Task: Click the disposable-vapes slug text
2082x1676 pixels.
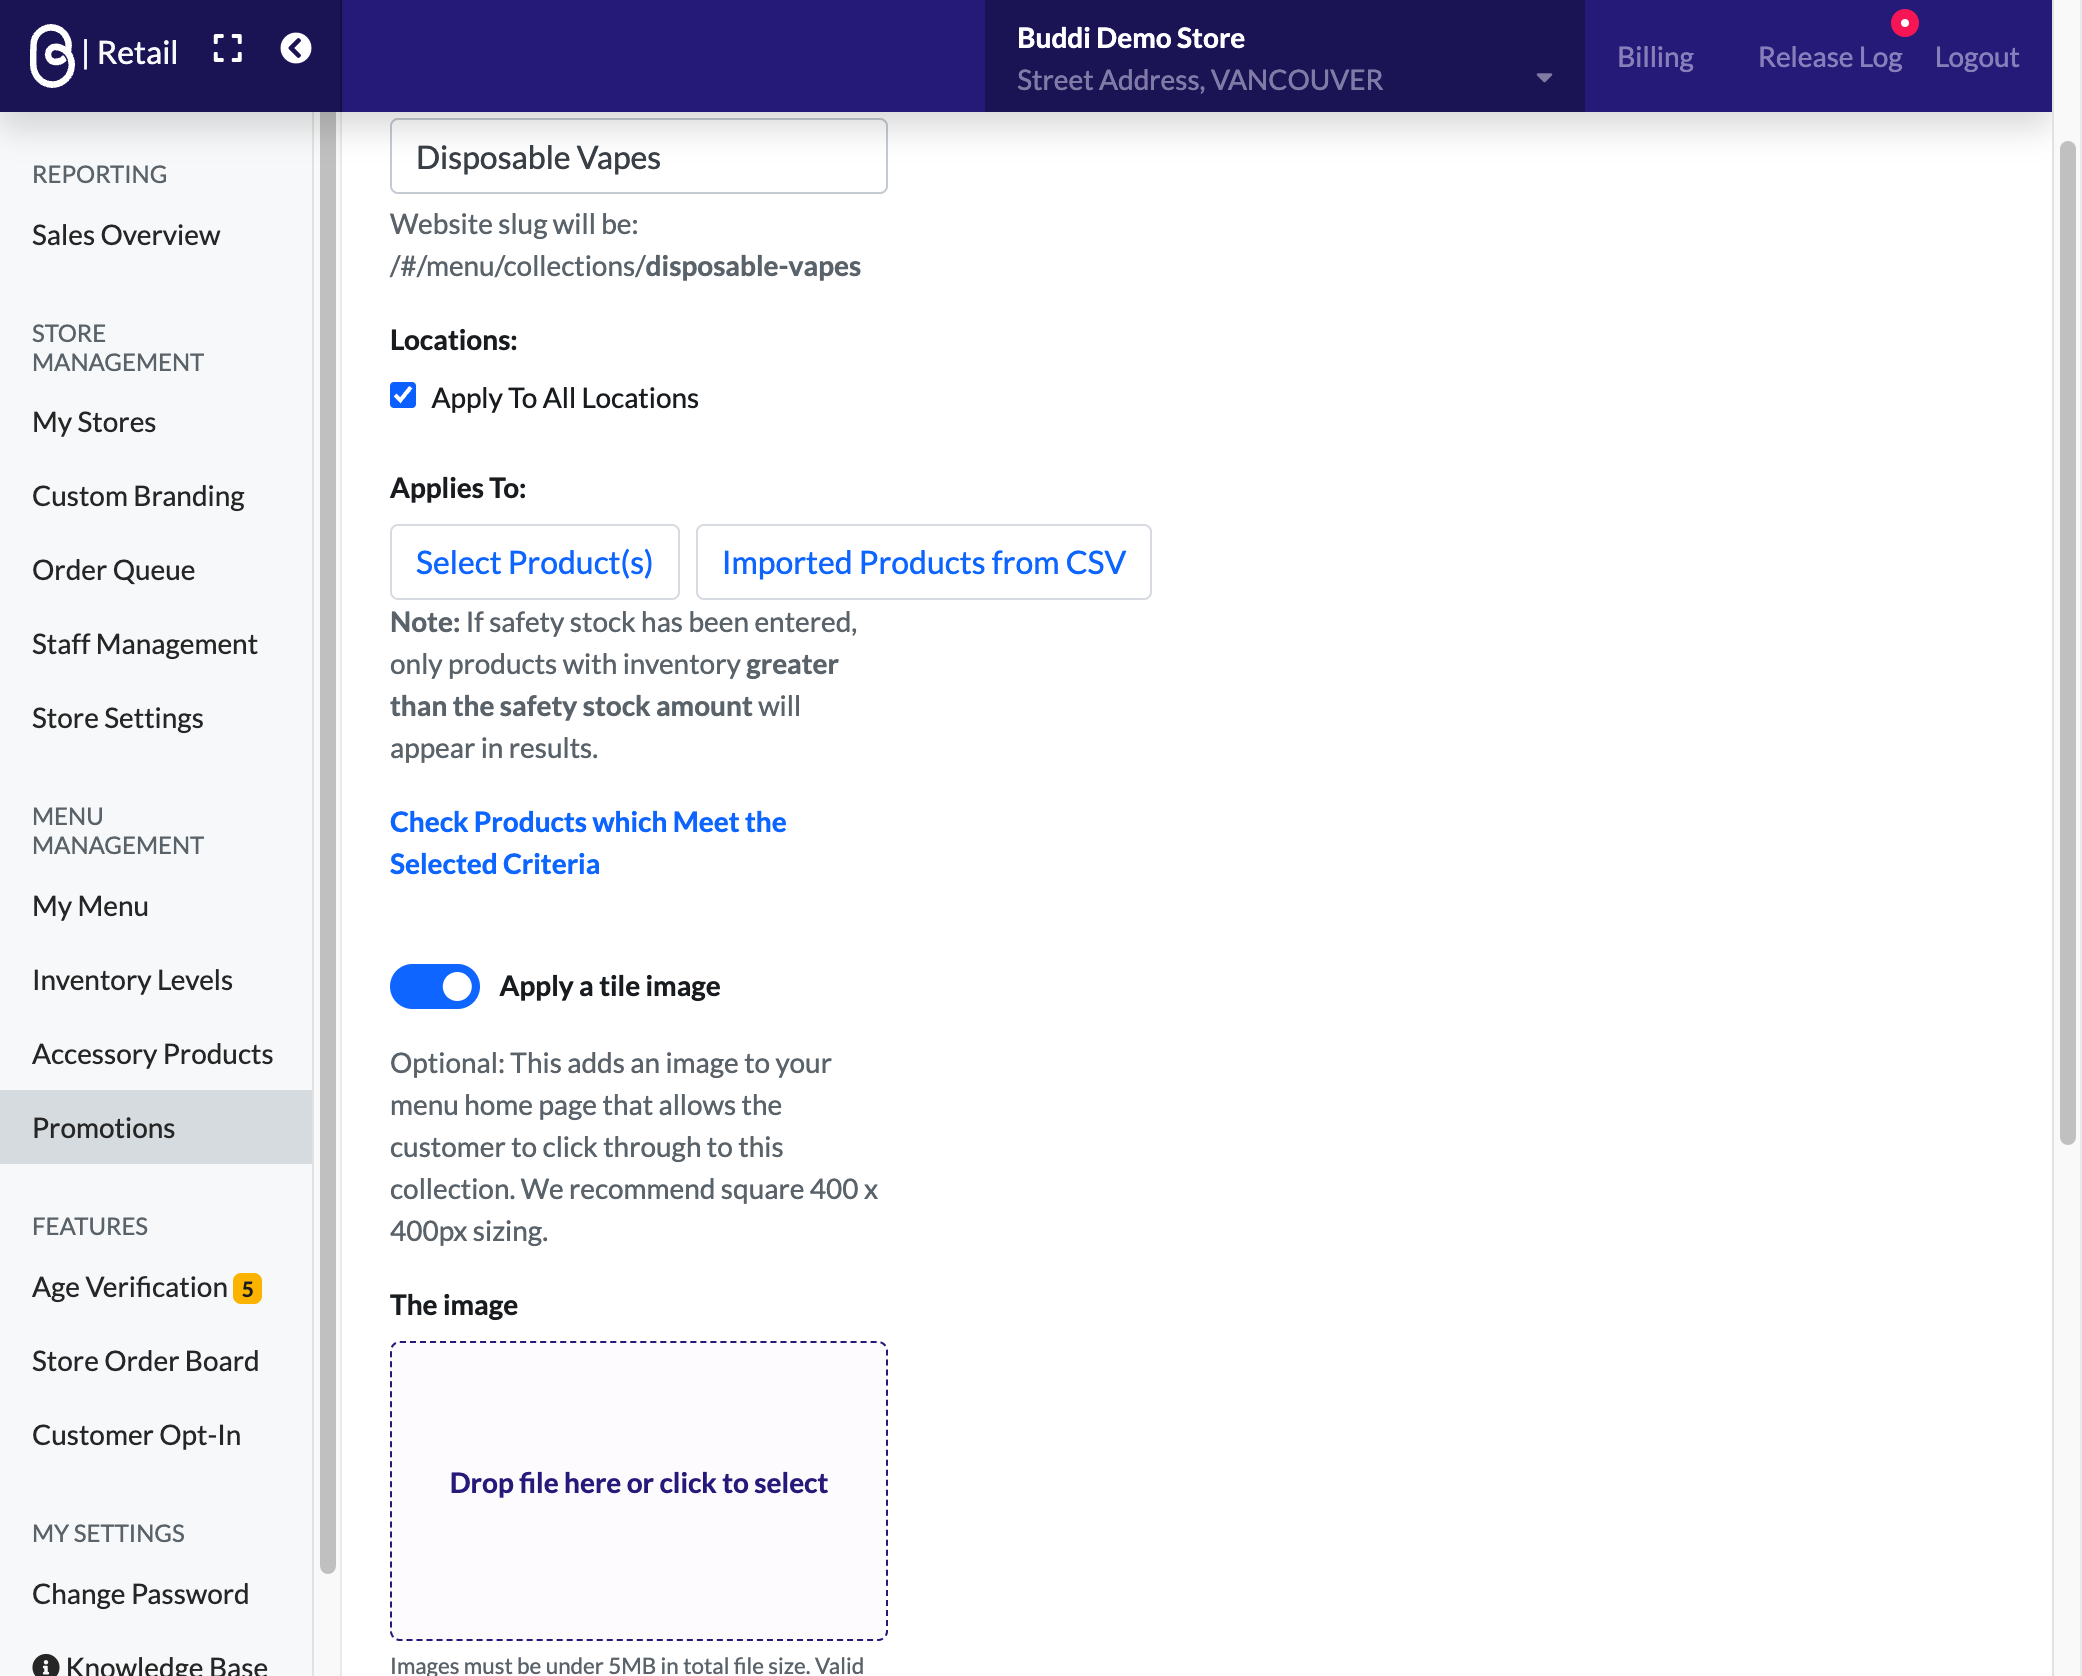Action: (x=752, y=266)
